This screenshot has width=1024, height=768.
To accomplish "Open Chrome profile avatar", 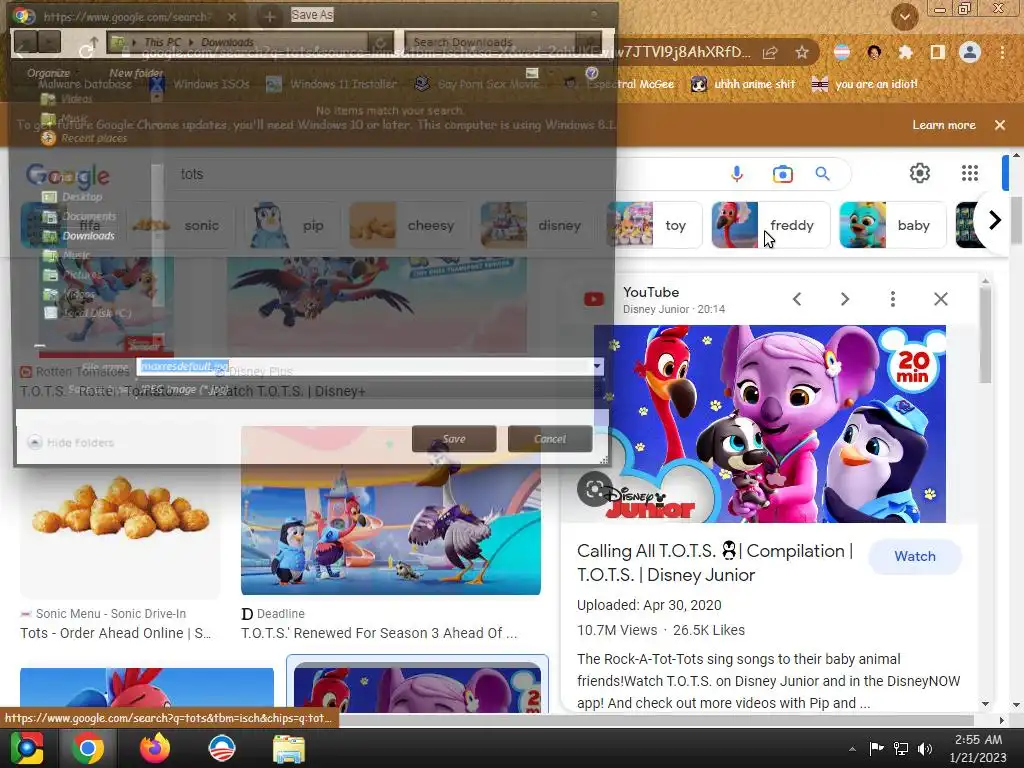I will pyautogui.click(x=970, y=52).
